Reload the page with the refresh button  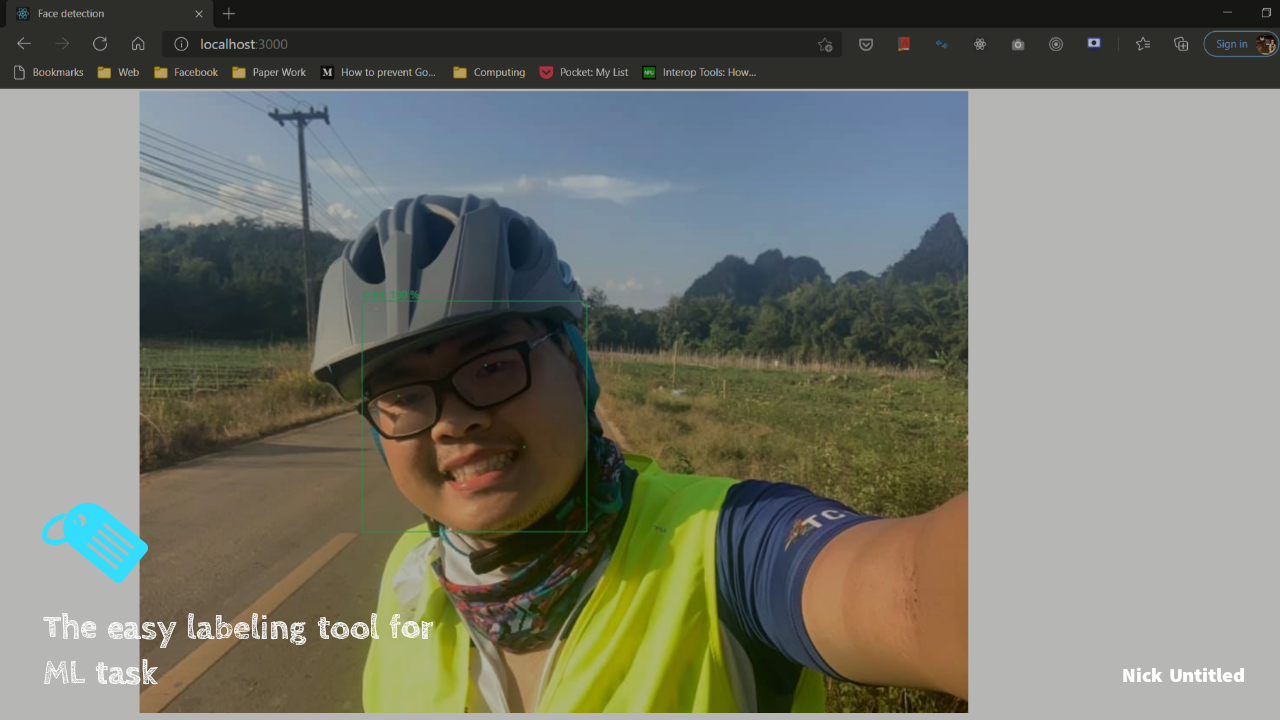100,44
